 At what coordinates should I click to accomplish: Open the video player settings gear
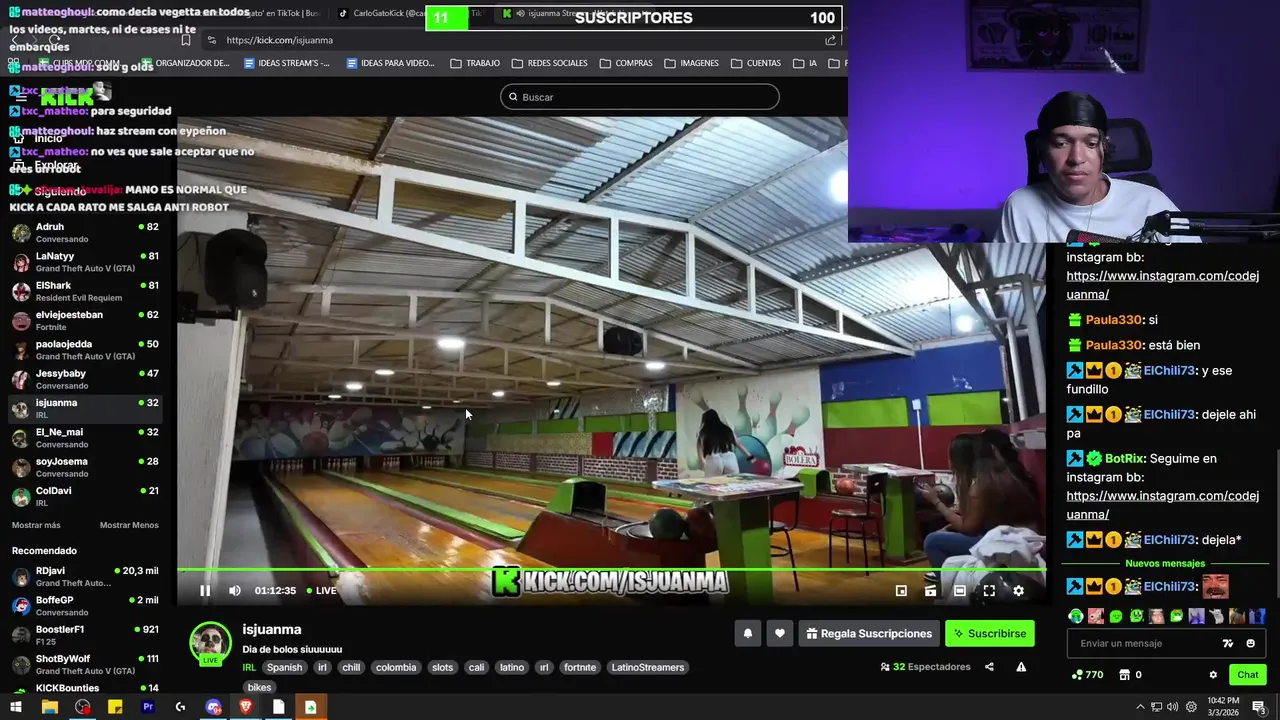1018,591
